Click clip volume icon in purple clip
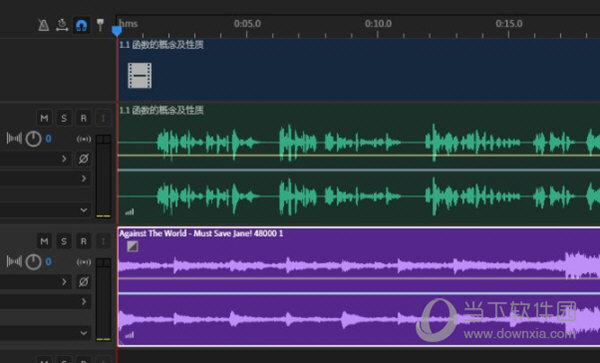The height and width of the screenshot is (363, 600). [x=130, y=335]
